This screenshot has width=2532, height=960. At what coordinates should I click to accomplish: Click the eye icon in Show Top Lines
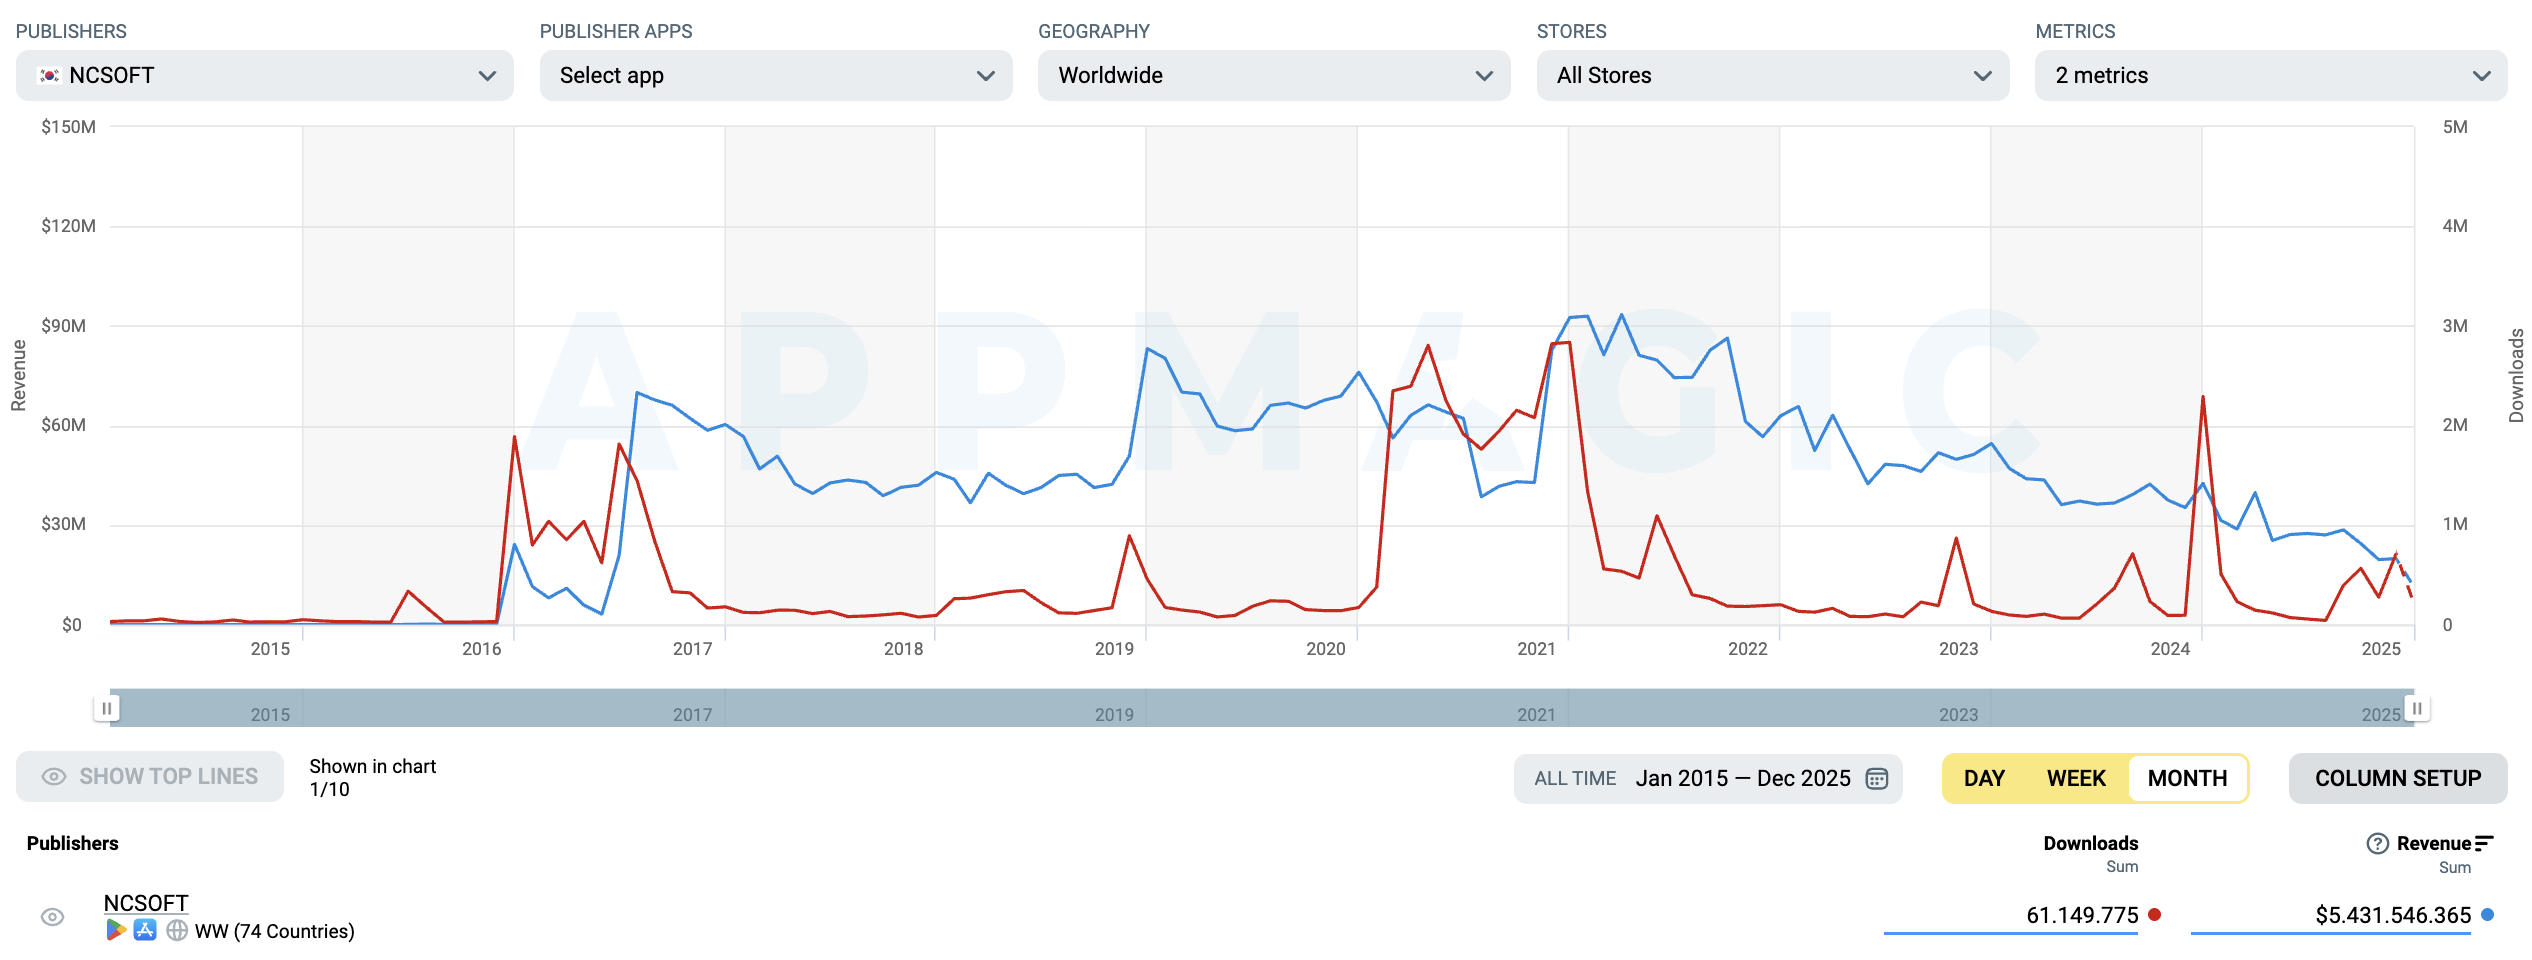click(x=54, y=777)
